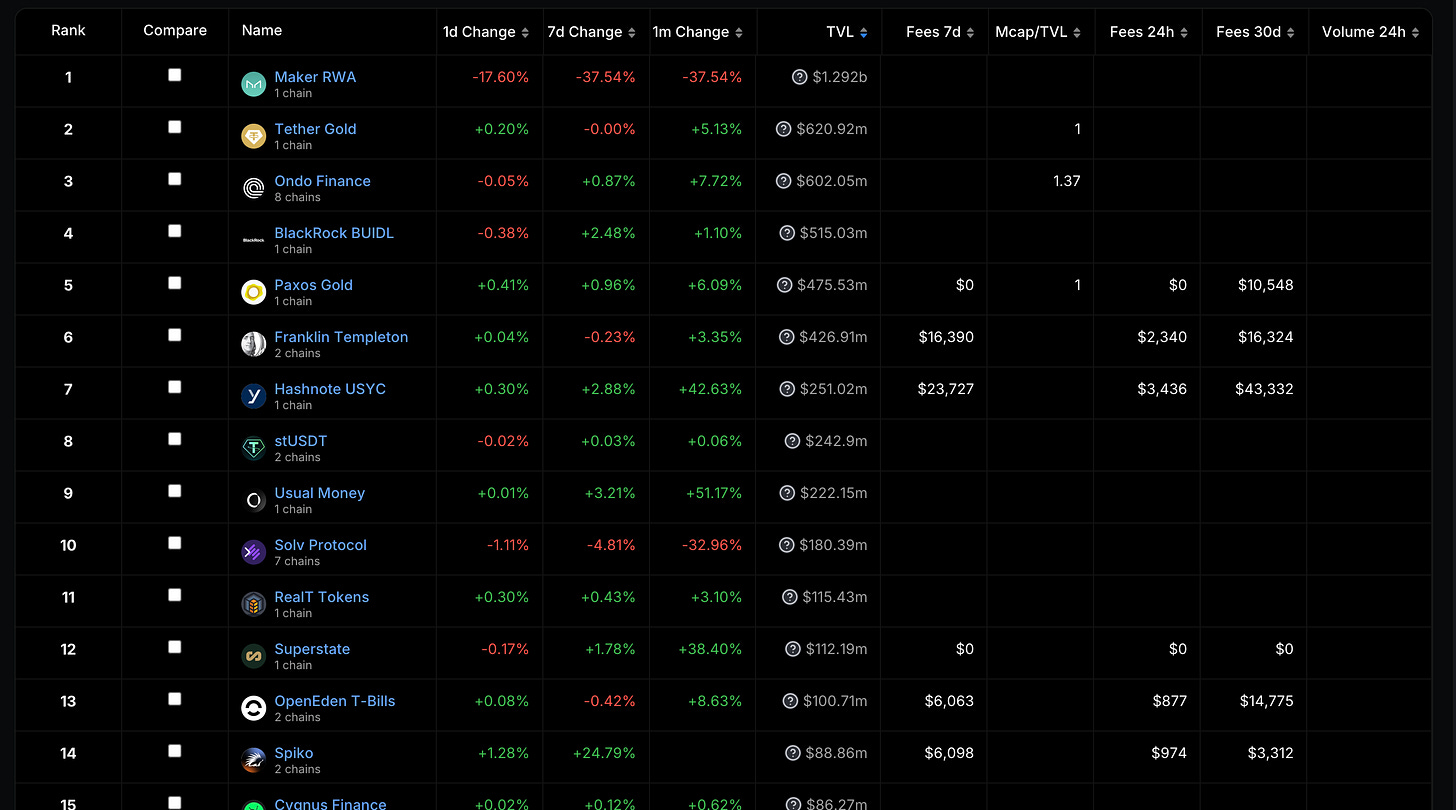The height and width of the screenshot is (810, 1456).
Task: Sort table by 1d Change
Action: pyautogui.click(x=486, y=32)
